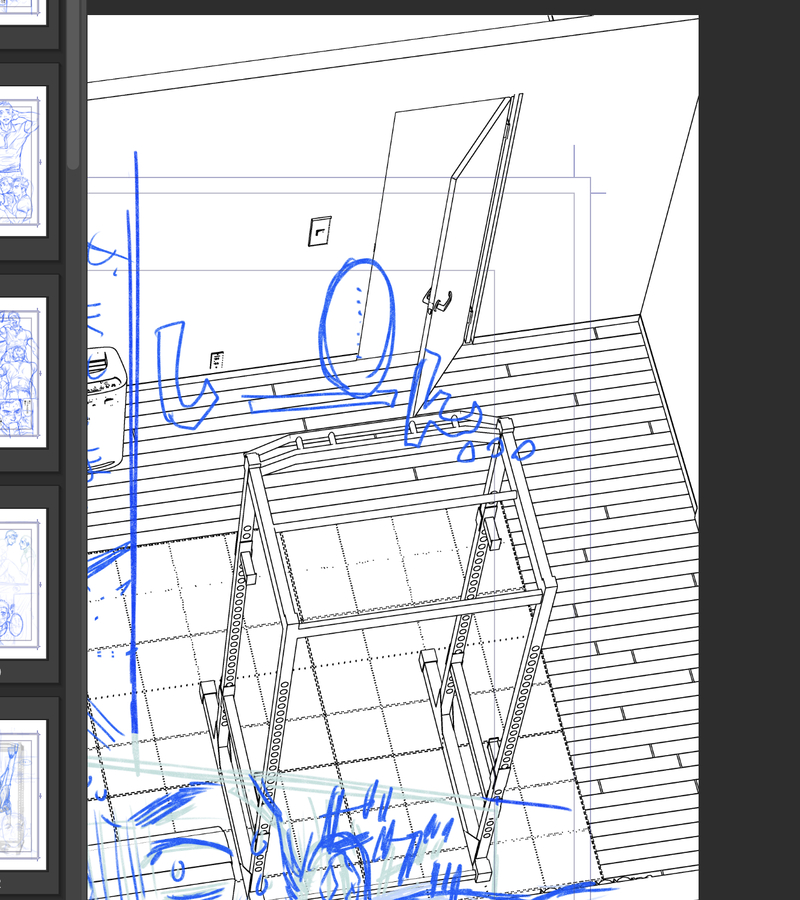Screen dimensions: 800x900
Task: Open page thumbnail showing man with raised arm
Action: 23,161
